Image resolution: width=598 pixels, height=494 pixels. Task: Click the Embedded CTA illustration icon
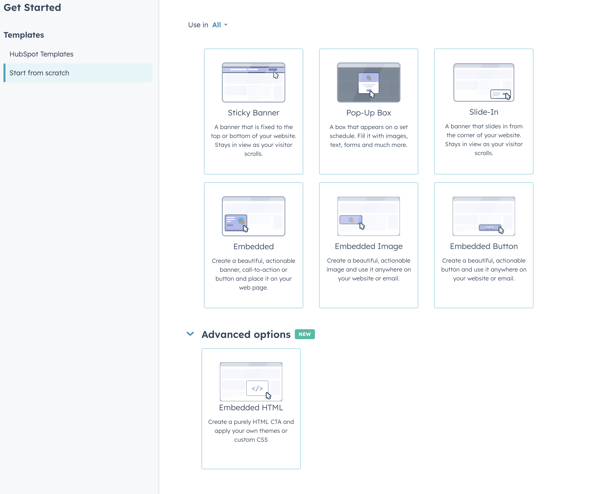[254, 216]
